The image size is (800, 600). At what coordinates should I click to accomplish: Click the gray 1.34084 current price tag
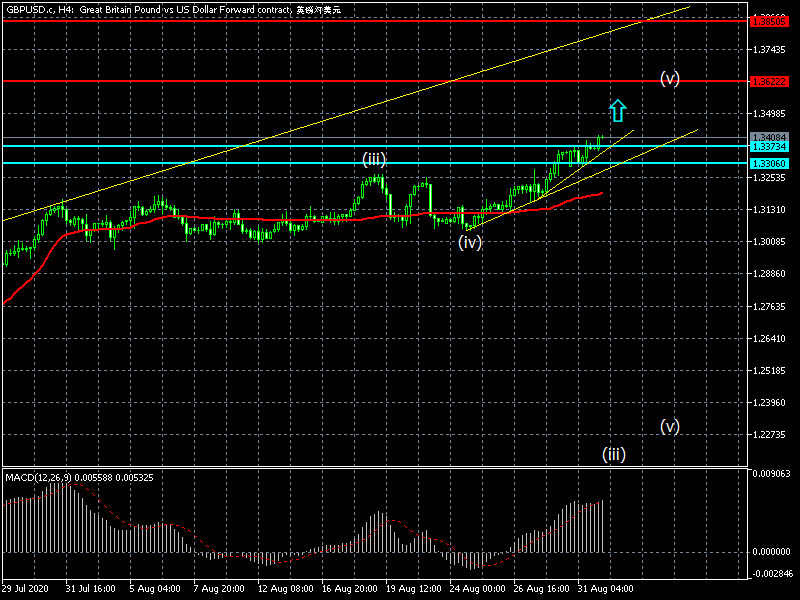tap(769, 137)
